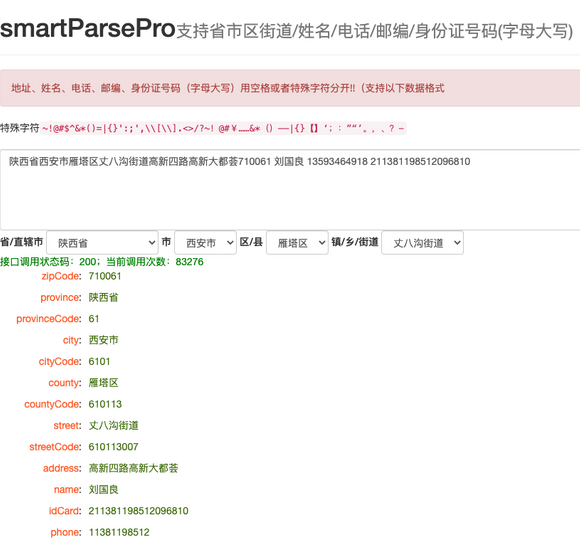Click the streetCode field label

[55, 447]
